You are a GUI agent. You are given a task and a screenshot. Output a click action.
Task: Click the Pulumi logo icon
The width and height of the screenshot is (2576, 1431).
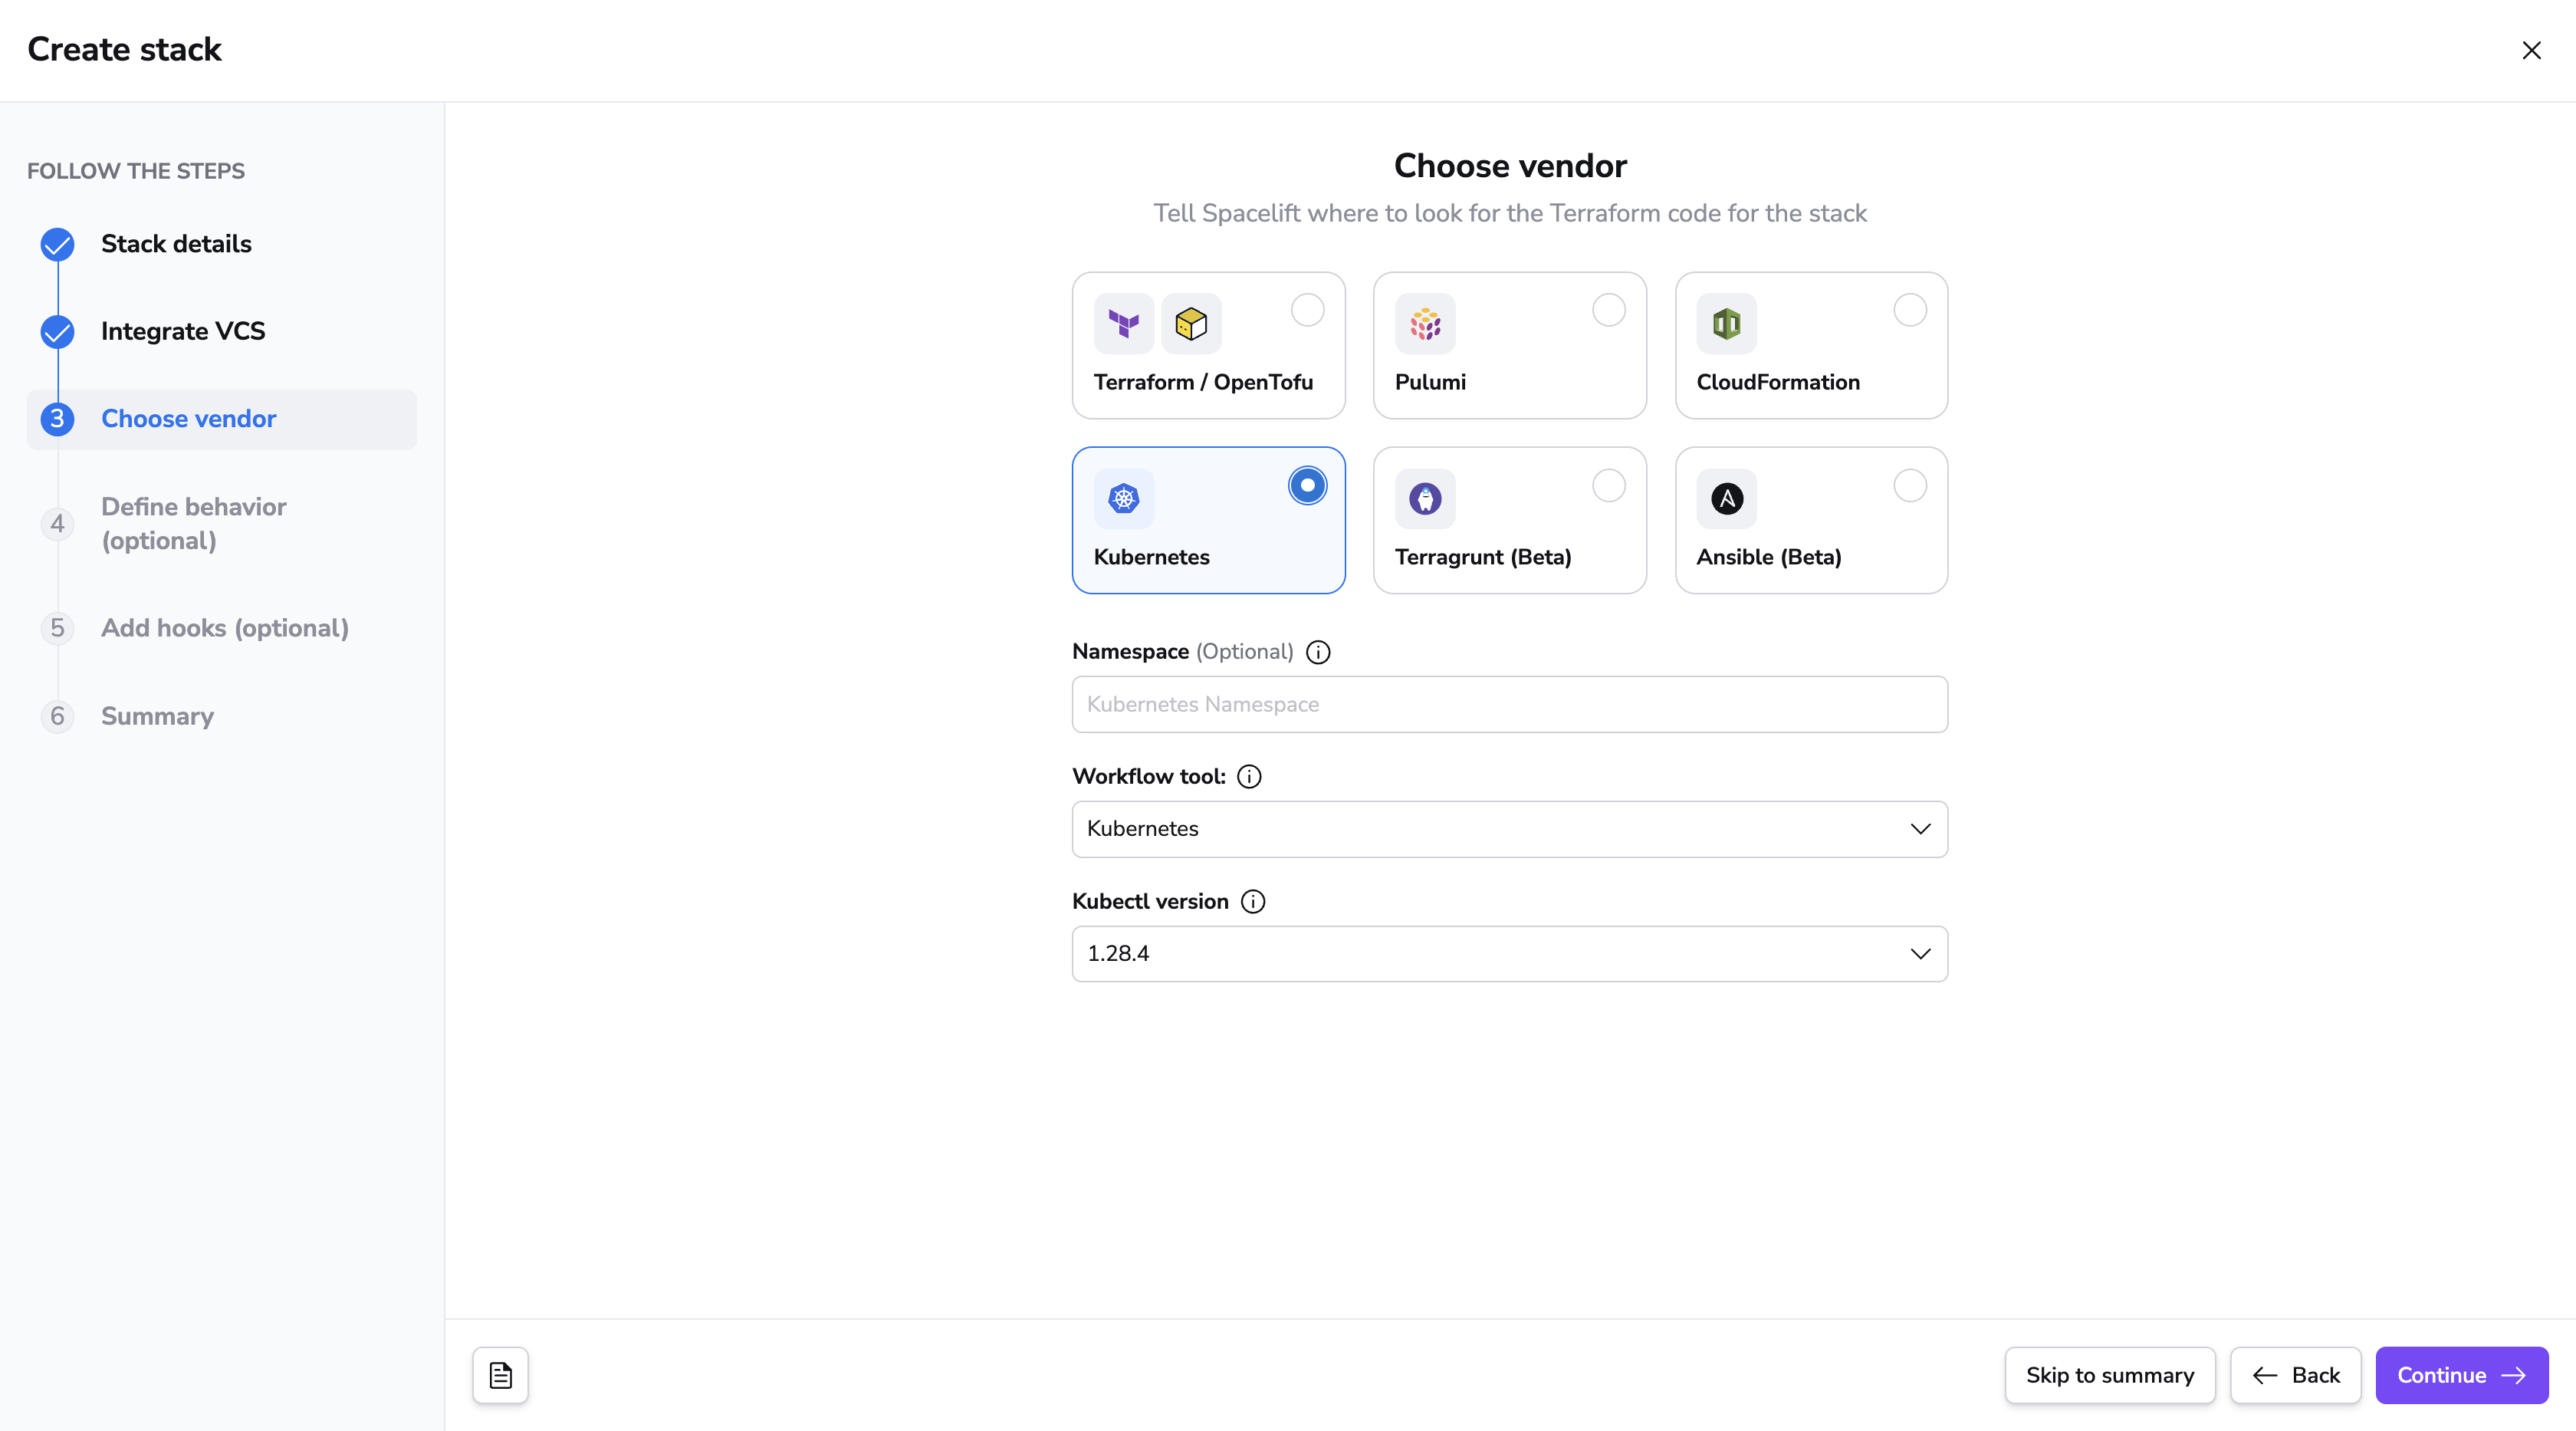pyautogui.click(x=1425, y=324)
